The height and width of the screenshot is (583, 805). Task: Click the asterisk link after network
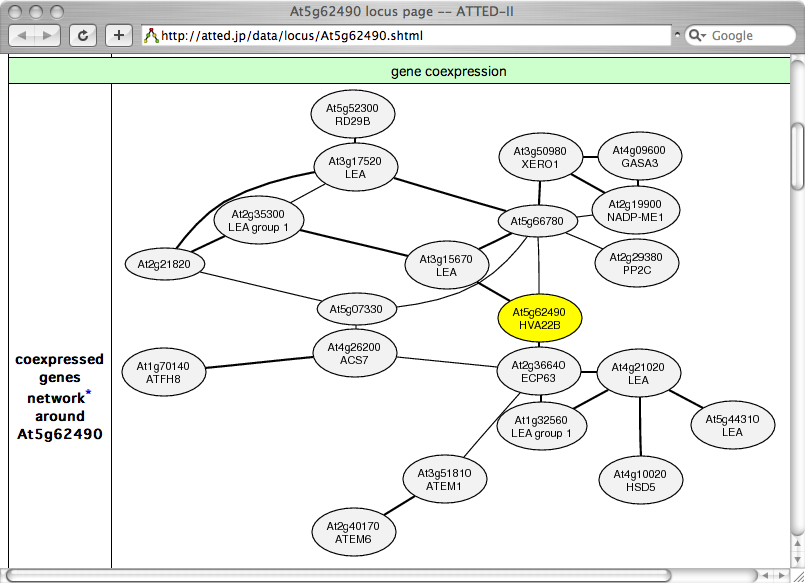[88, 394]
